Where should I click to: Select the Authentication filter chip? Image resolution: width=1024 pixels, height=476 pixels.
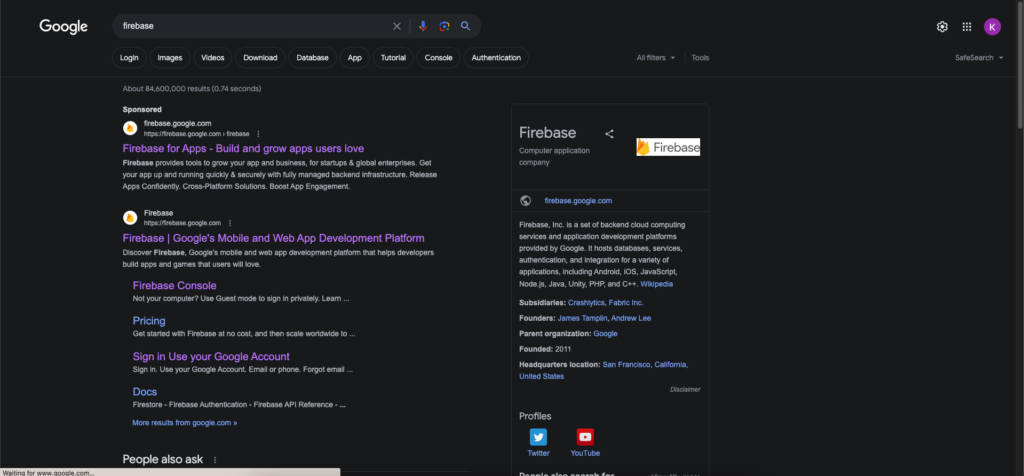tap(496, 57)
